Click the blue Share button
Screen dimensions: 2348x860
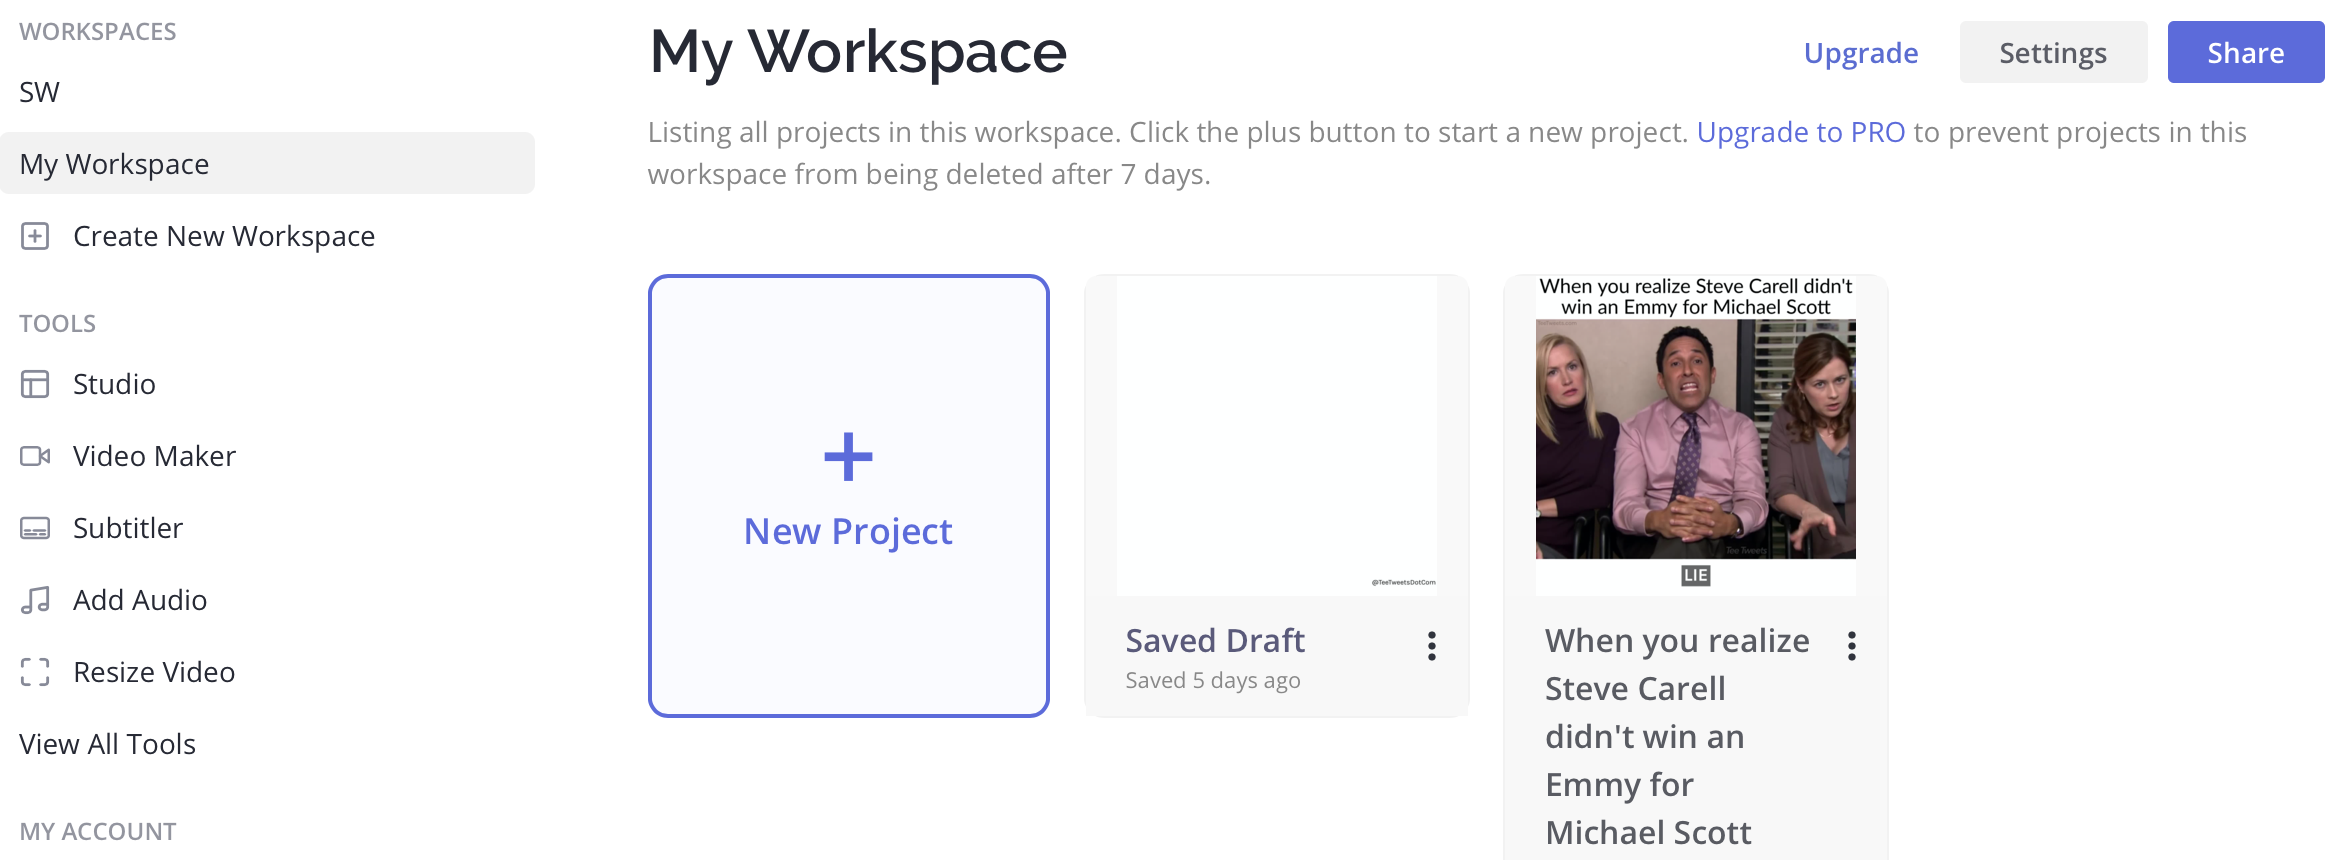point(2246,52)
